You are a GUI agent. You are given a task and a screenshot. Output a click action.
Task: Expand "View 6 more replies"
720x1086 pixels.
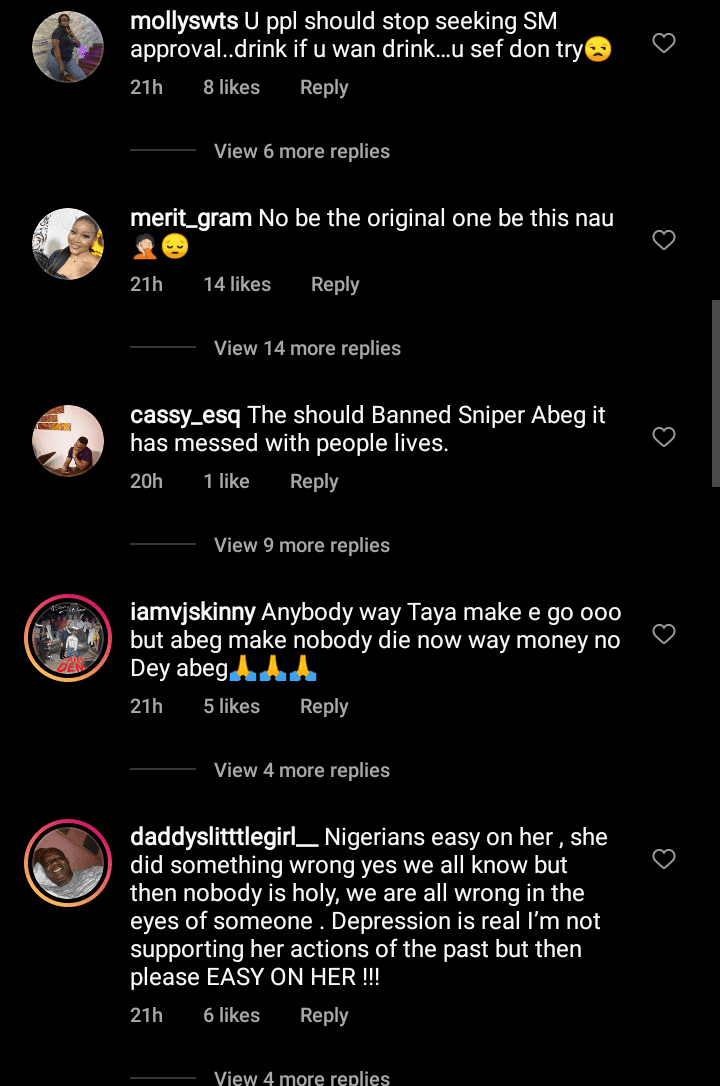pos(302,151)
